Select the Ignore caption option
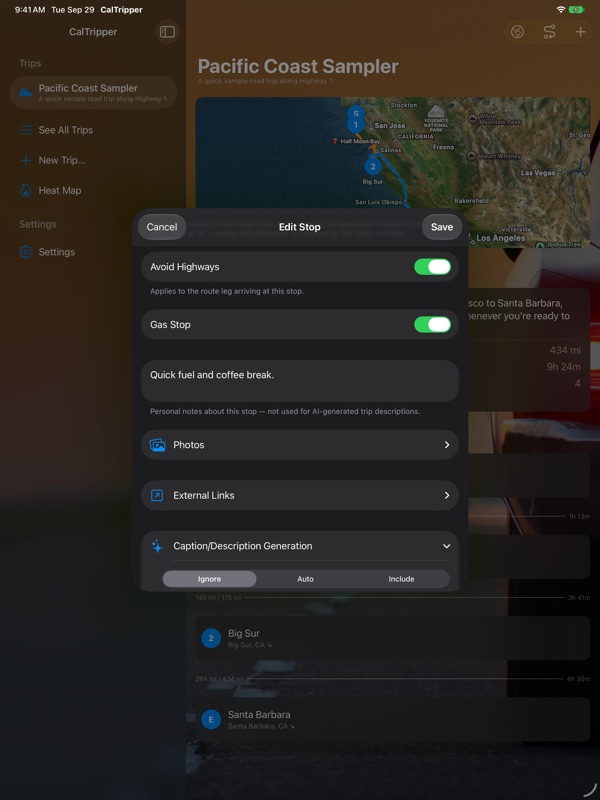Screen dimensions: 600x800 tap(210, 579)
